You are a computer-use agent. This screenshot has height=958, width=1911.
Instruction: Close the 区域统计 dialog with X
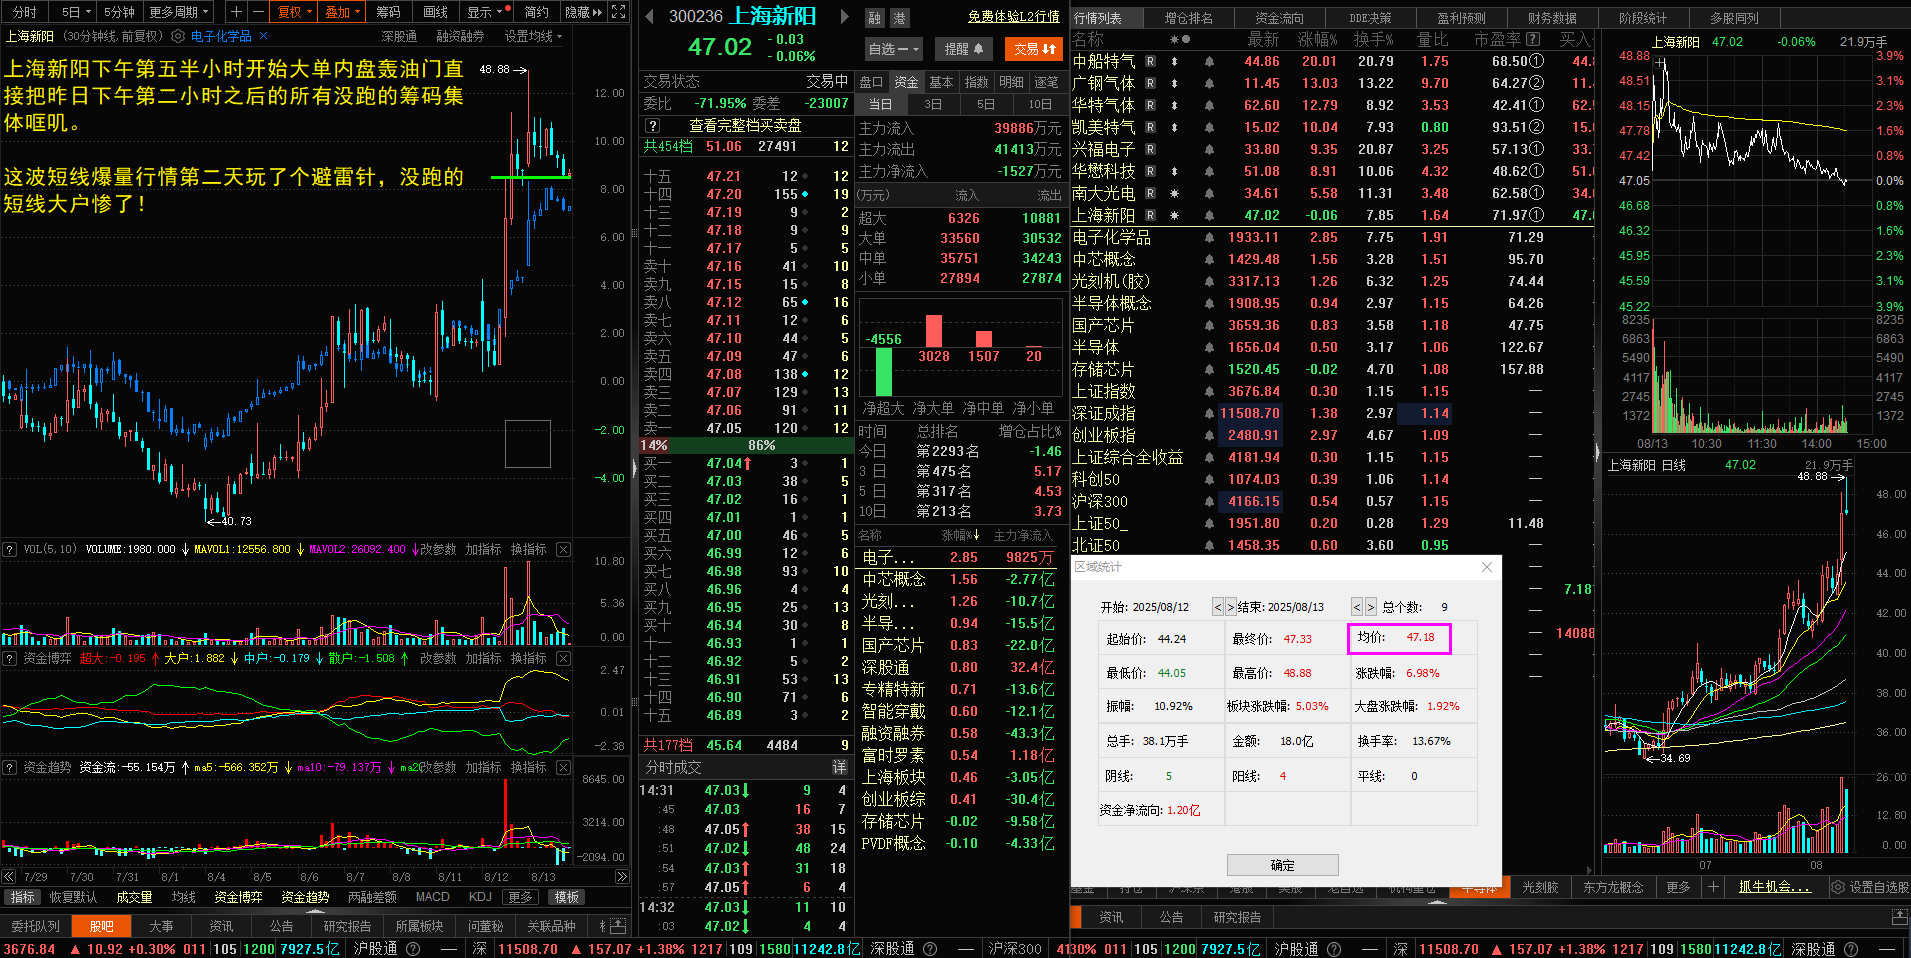1487,567
